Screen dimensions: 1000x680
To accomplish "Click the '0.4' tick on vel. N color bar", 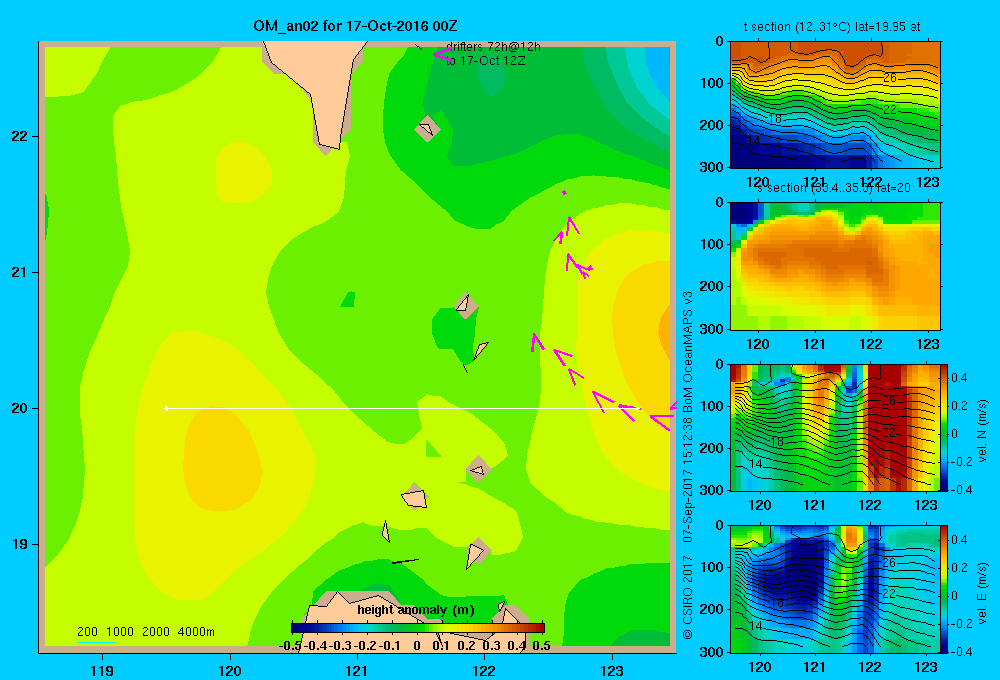I will (959, 378).
